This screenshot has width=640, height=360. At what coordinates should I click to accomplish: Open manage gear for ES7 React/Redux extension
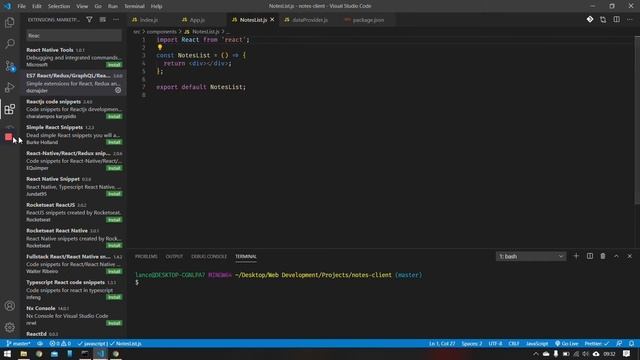point(118,90)
